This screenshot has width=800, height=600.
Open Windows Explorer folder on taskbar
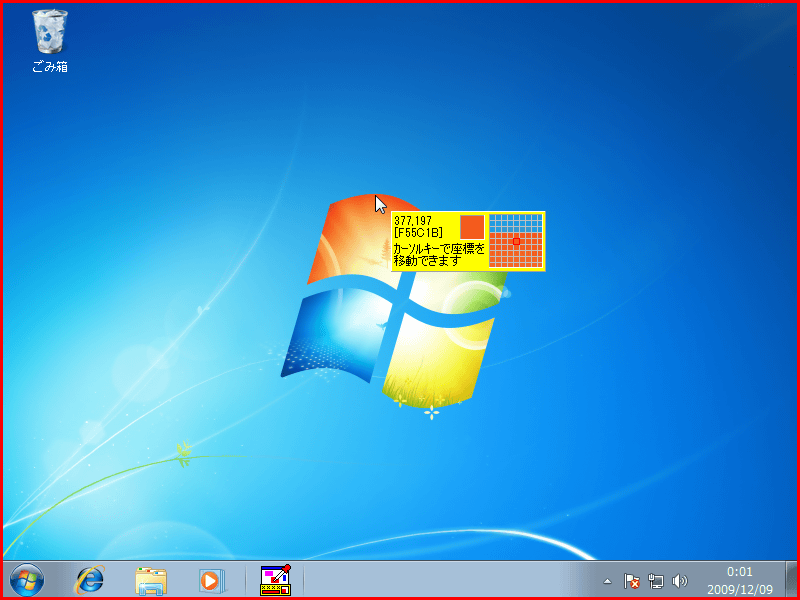pyautogui.click(x=151, y=581)
